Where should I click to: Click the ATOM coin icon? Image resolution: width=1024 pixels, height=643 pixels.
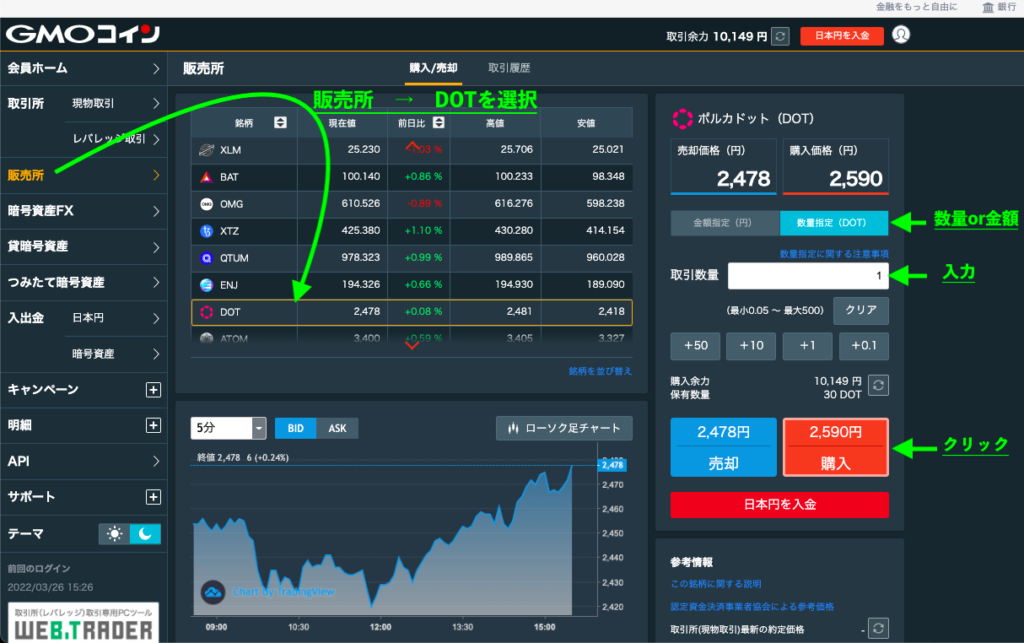tap(206, 338)
